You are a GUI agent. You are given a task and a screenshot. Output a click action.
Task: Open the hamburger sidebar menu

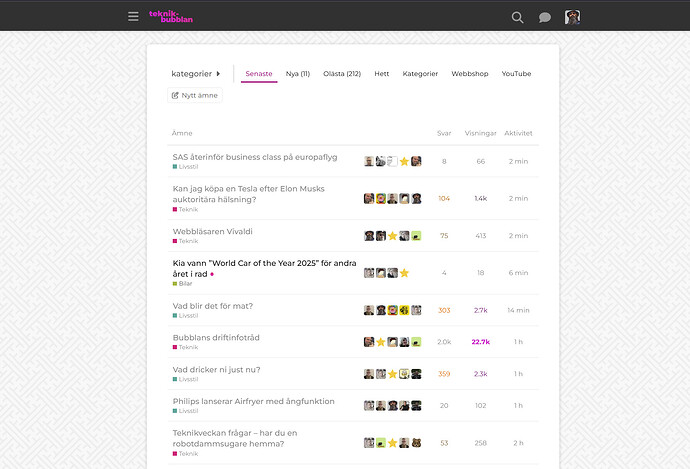tap(133, 17)
